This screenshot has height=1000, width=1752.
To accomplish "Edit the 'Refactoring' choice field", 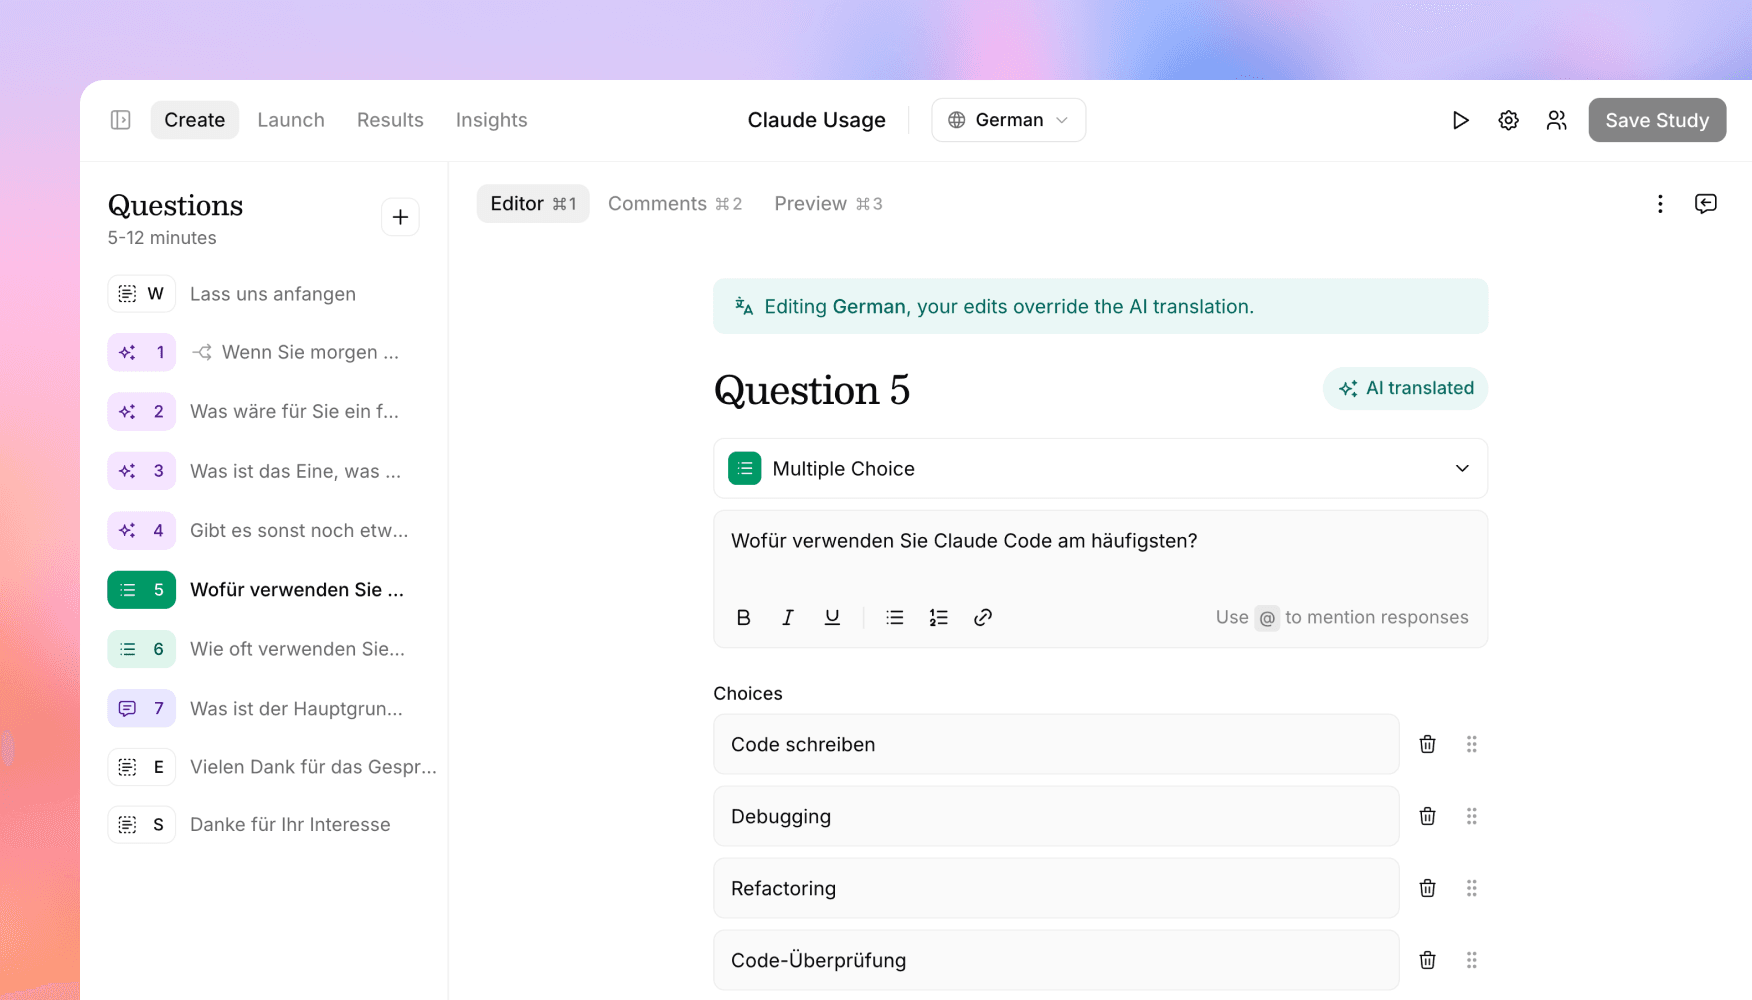I will click(x=1056, y=888).
